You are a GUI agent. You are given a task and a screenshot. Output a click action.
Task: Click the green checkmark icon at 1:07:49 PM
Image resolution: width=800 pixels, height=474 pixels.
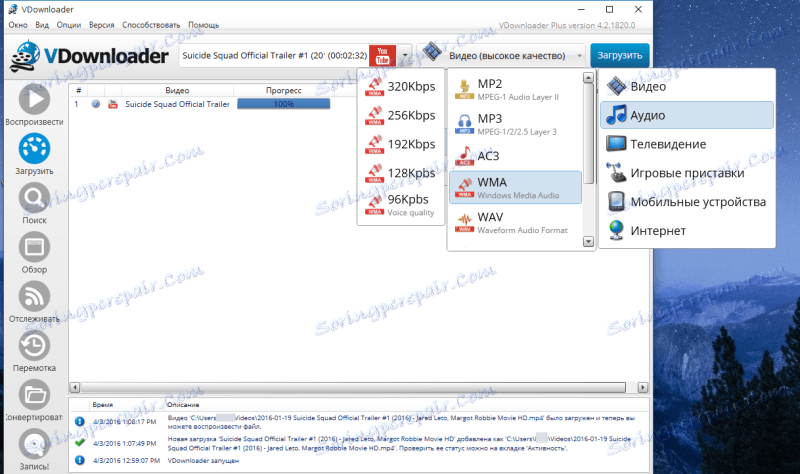tap(80, 443)
